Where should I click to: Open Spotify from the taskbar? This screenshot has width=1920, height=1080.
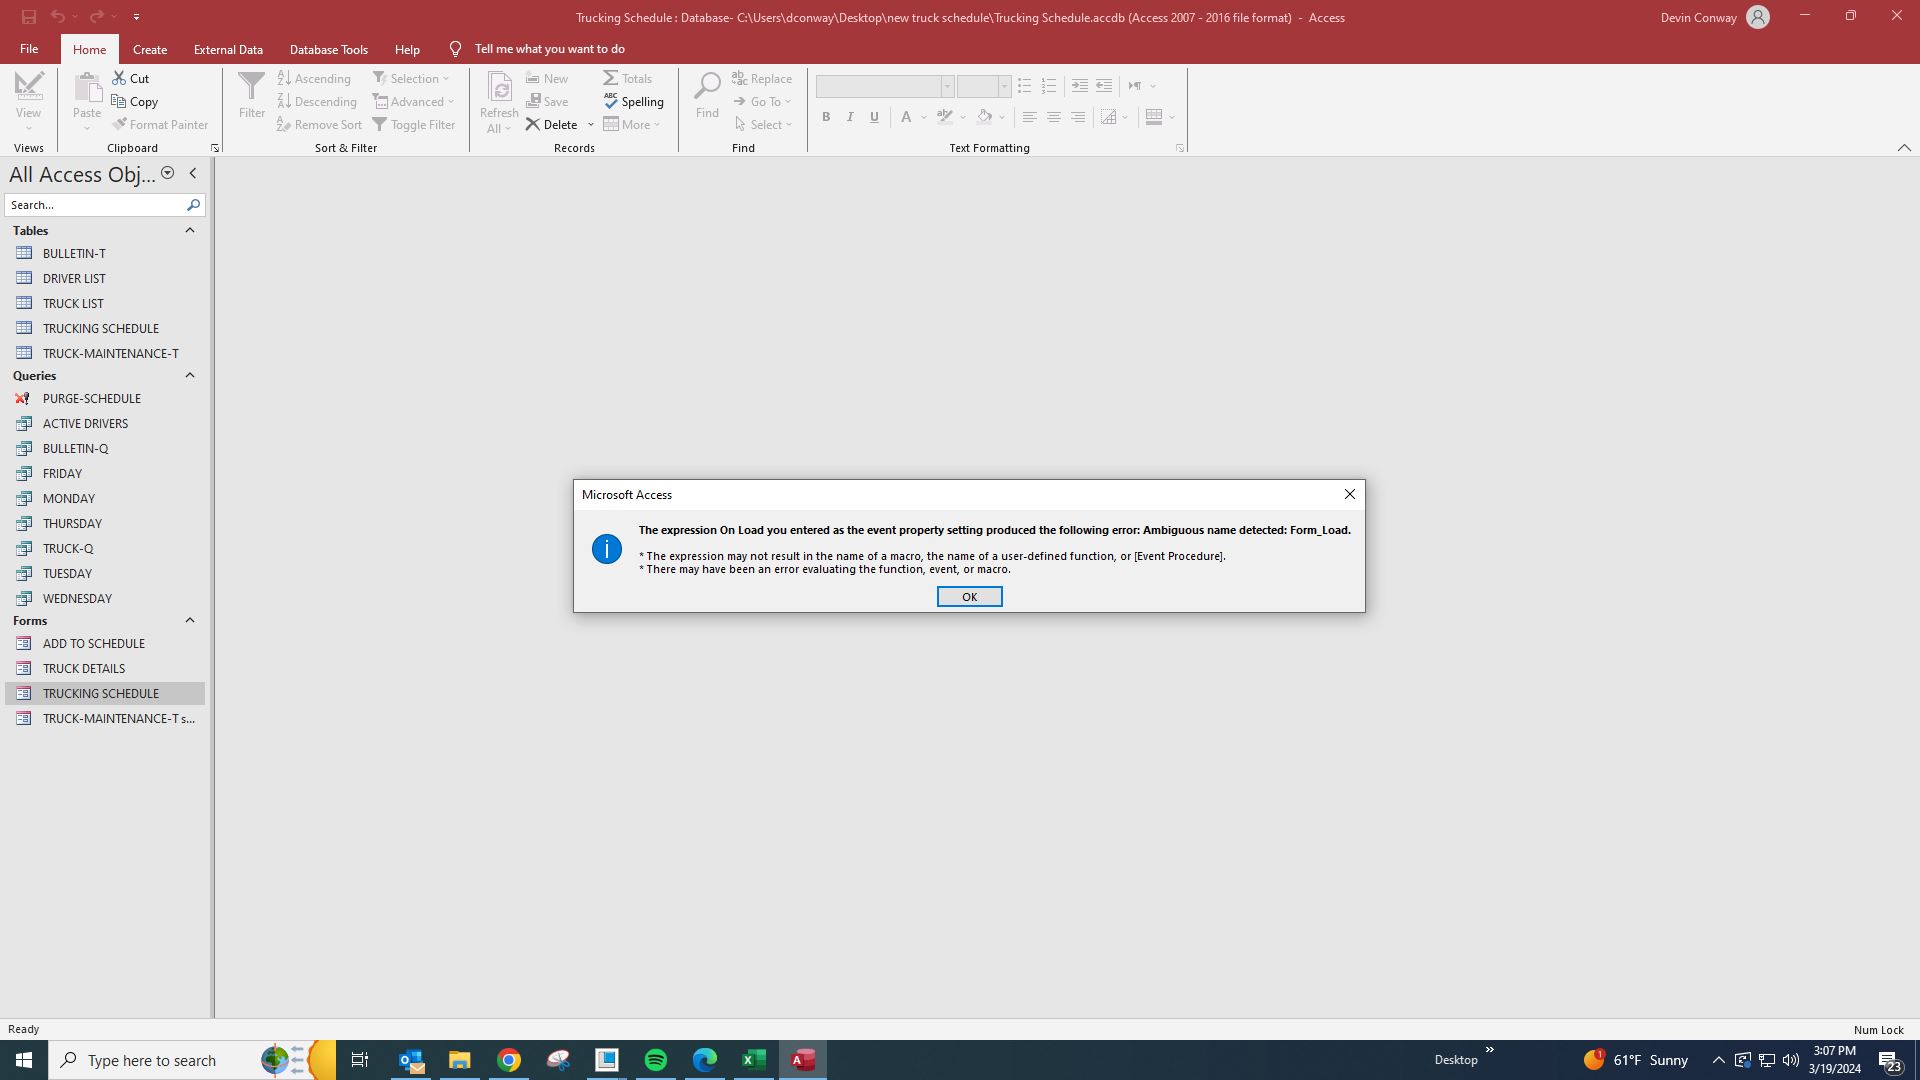click(x=656, y=1060)
